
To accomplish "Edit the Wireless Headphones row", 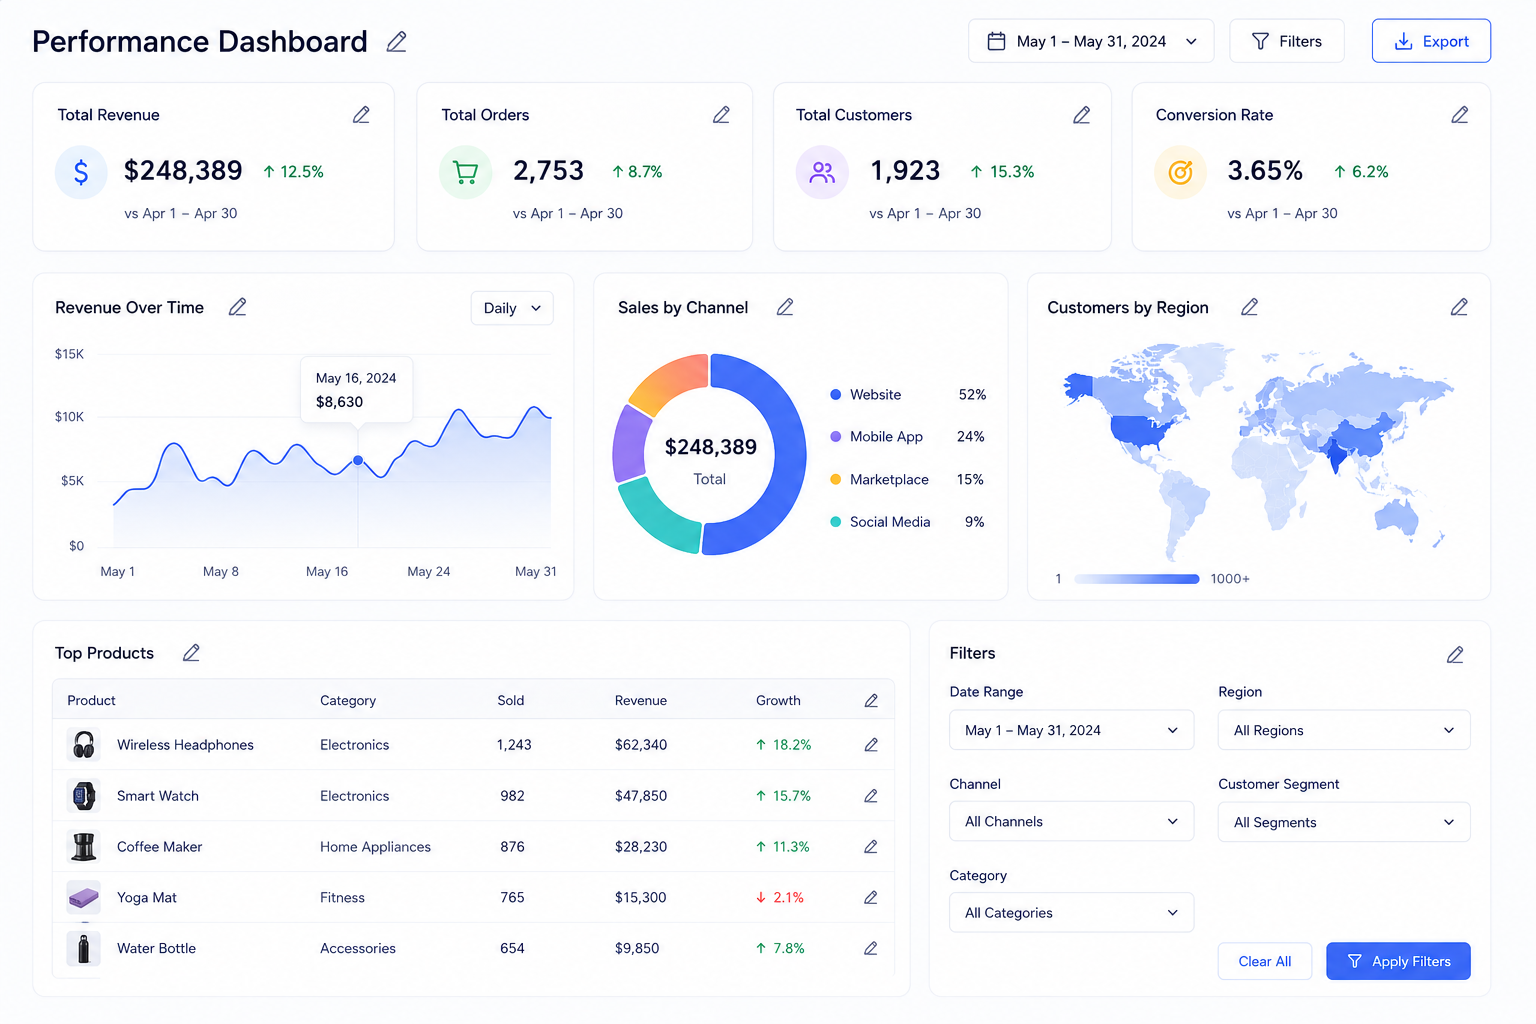I will pos(871,745).
